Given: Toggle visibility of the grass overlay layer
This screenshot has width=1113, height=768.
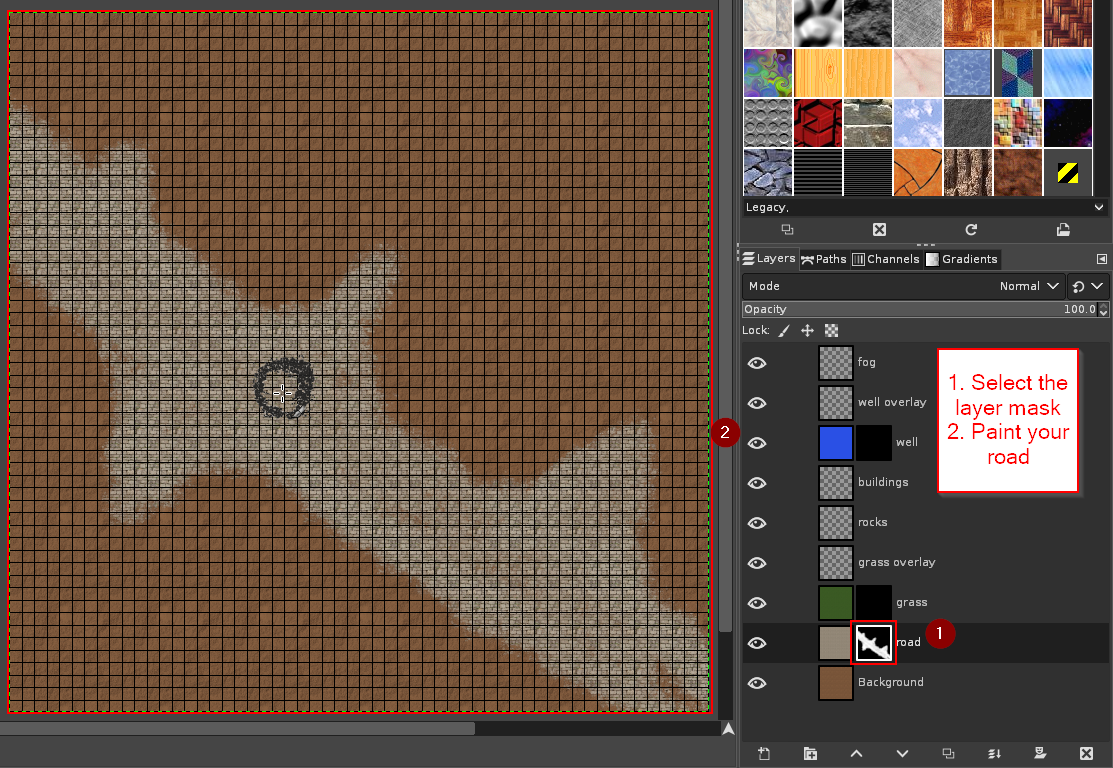Looking at the screenshot, I should click(757, 562).
